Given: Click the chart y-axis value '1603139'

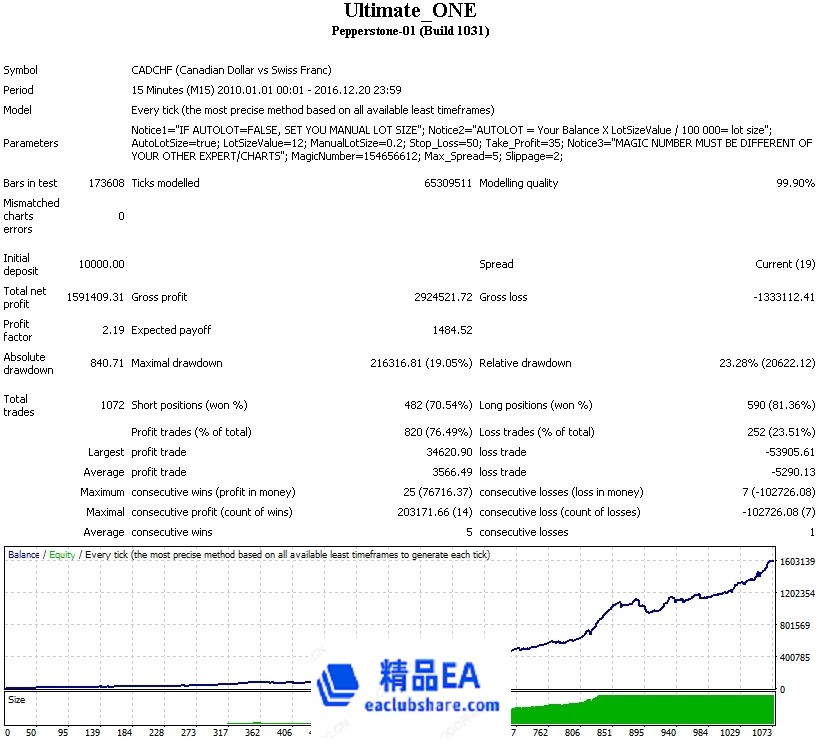Looking at the screenshot, I should (797, 562).
